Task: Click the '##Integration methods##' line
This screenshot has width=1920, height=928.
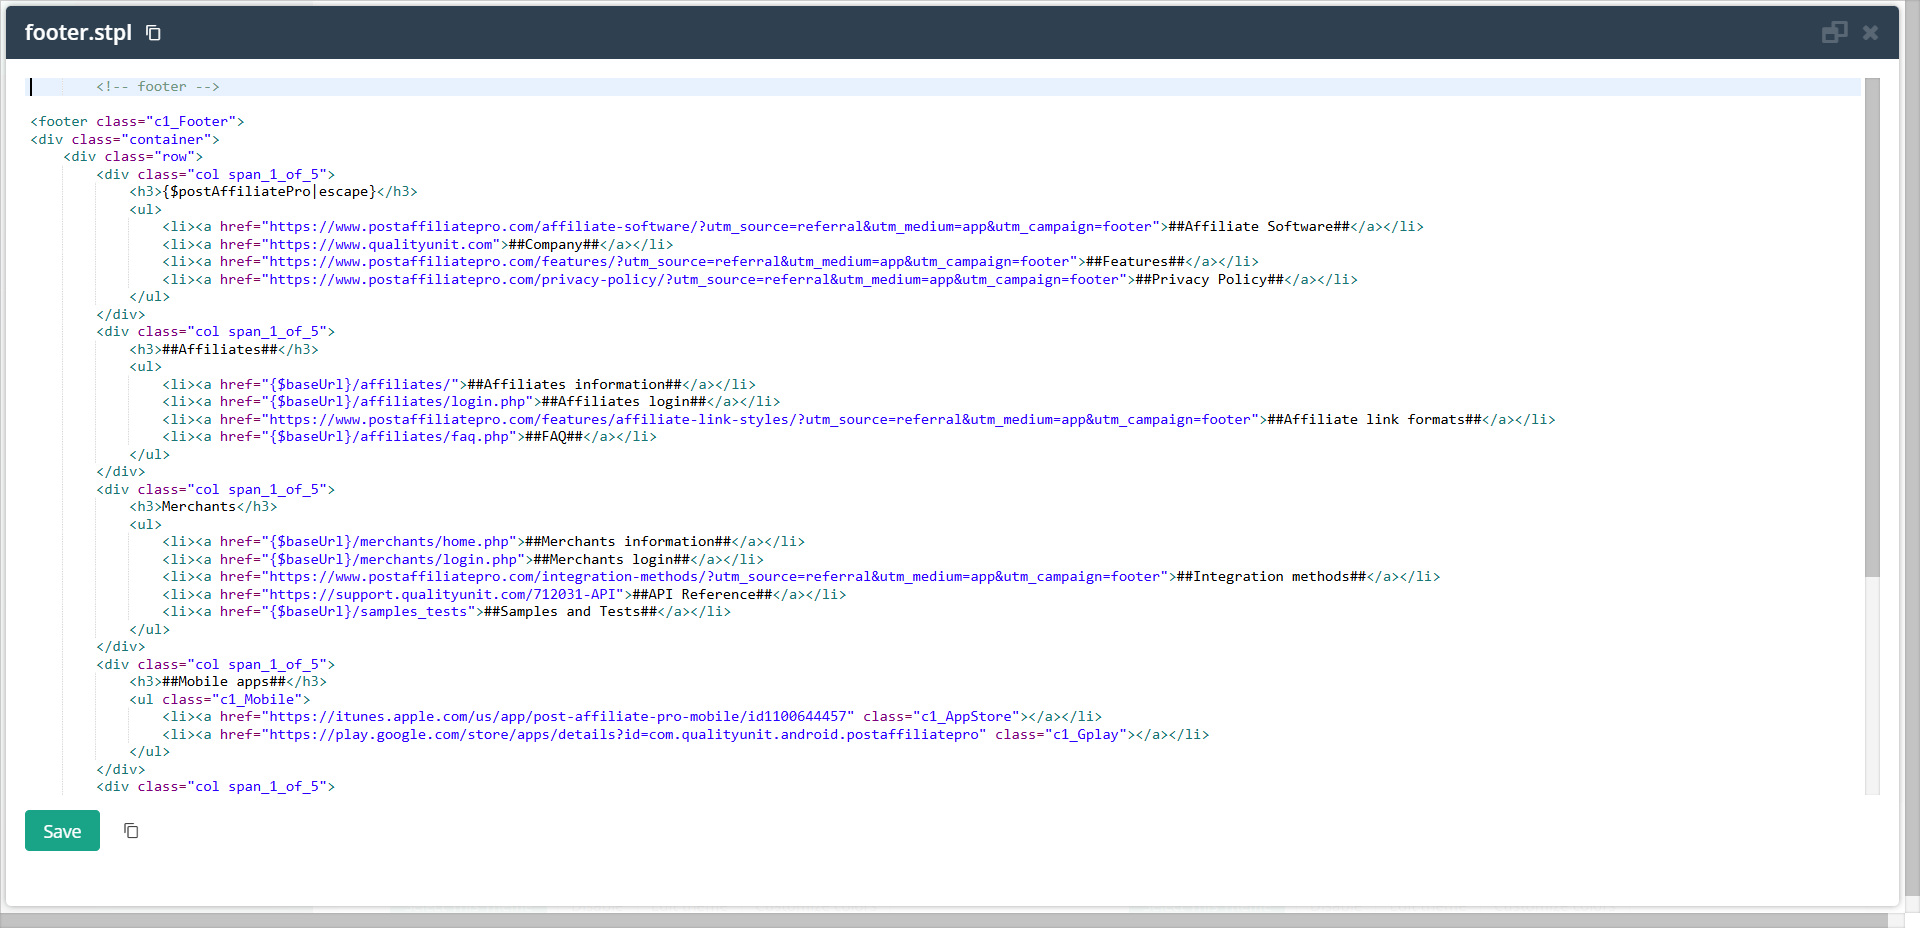Action: (x=801, y=577)
